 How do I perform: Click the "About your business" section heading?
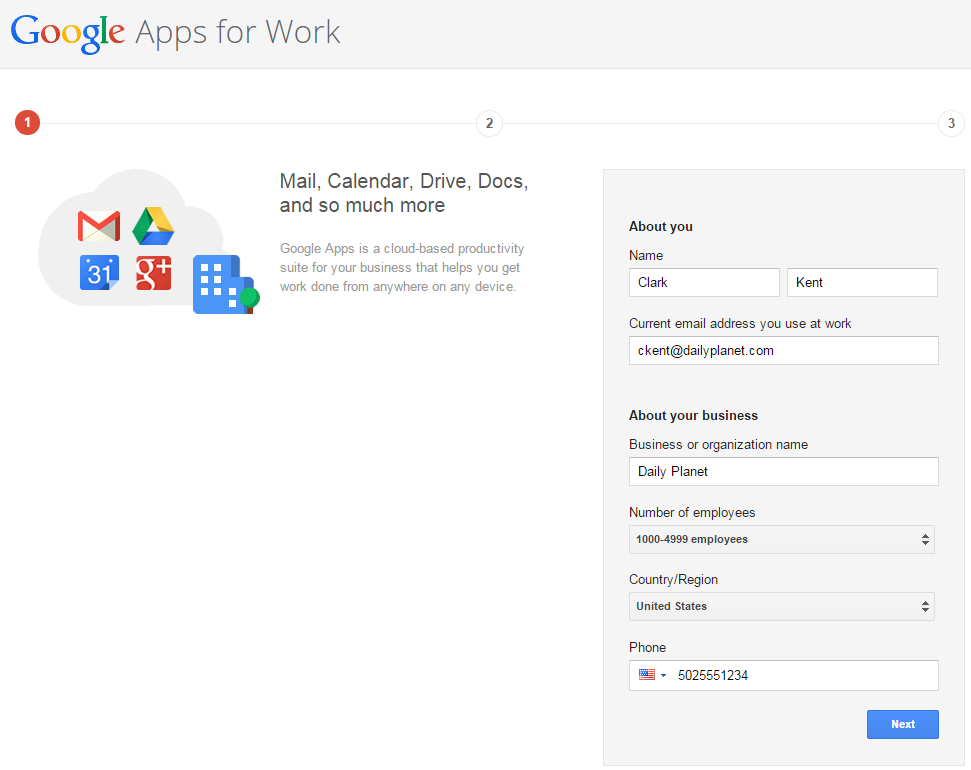[x=694, y=416]
